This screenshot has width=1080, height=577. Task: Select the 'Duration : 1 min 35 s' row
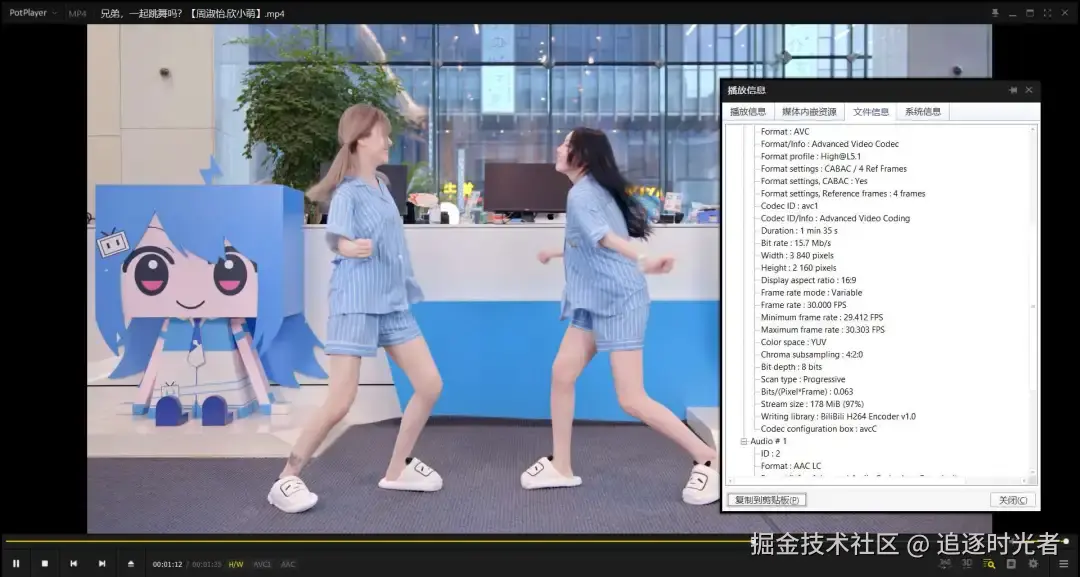point(799,231)
